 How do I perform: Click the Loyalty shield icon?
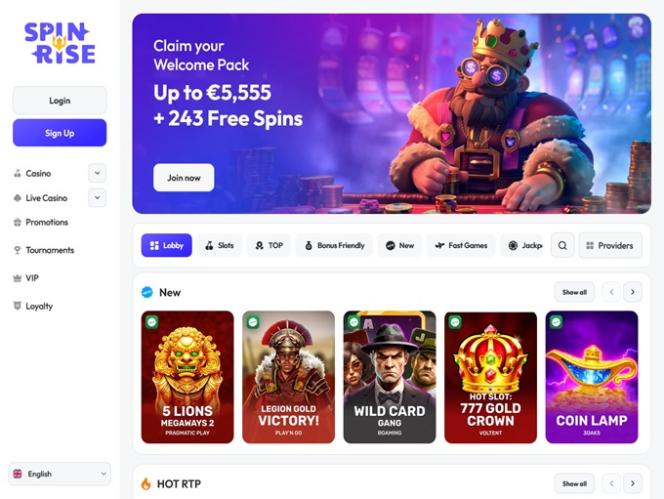(x=17, y=306)
